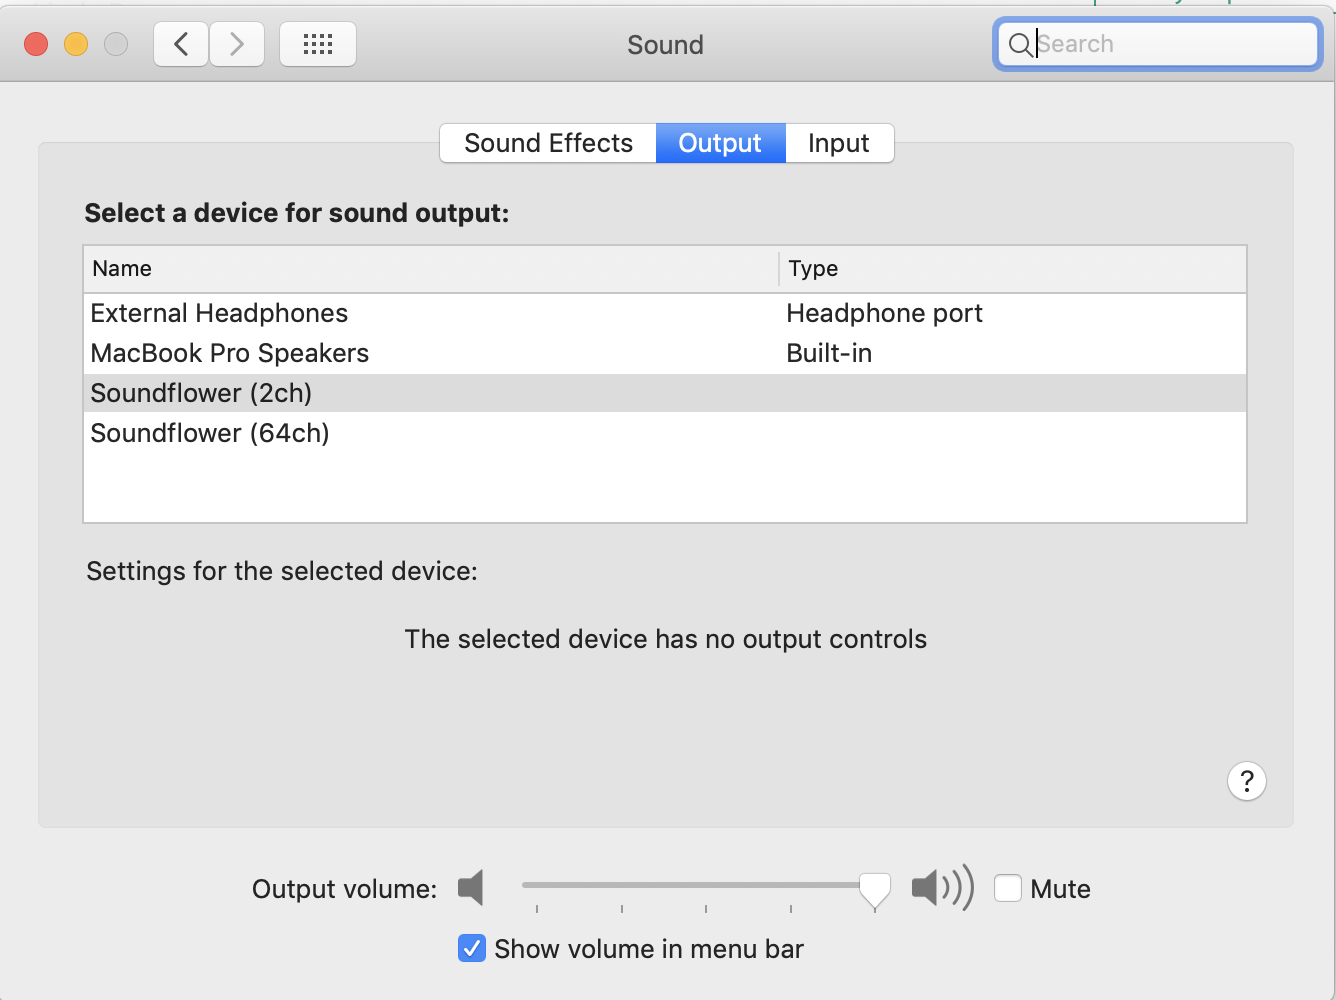Select Soundflower (2ch) device row
This screenshot has width=1336, height=1000.
201,393
